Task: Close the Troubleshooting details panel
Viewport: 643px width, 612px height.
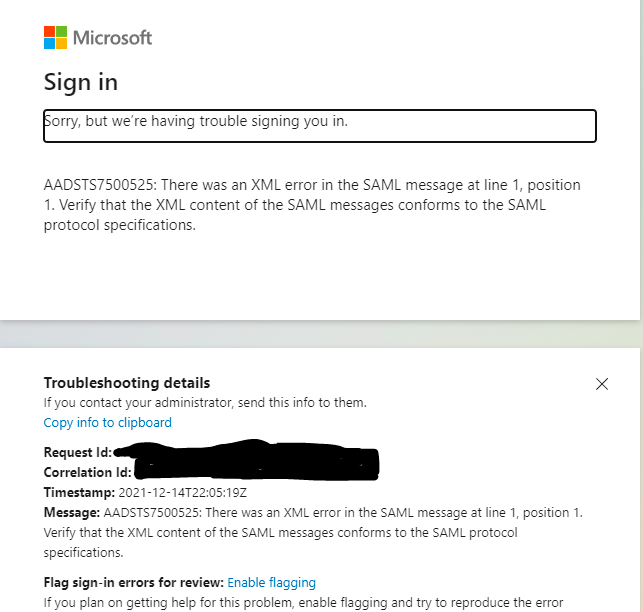Action: (602, 384)
